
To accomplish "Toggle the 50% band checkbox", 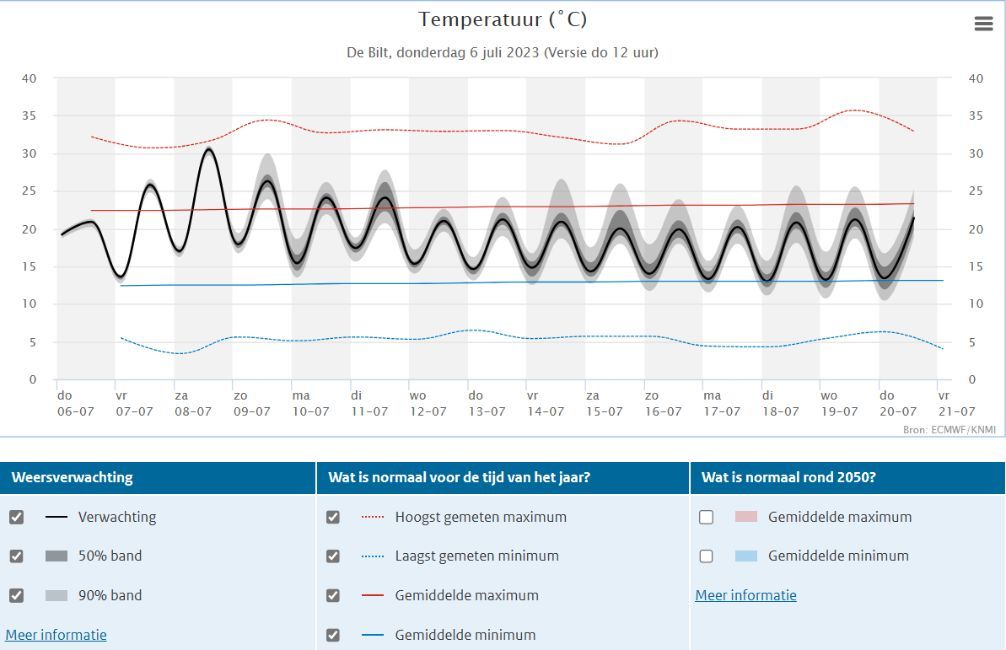I will point(17,556).
